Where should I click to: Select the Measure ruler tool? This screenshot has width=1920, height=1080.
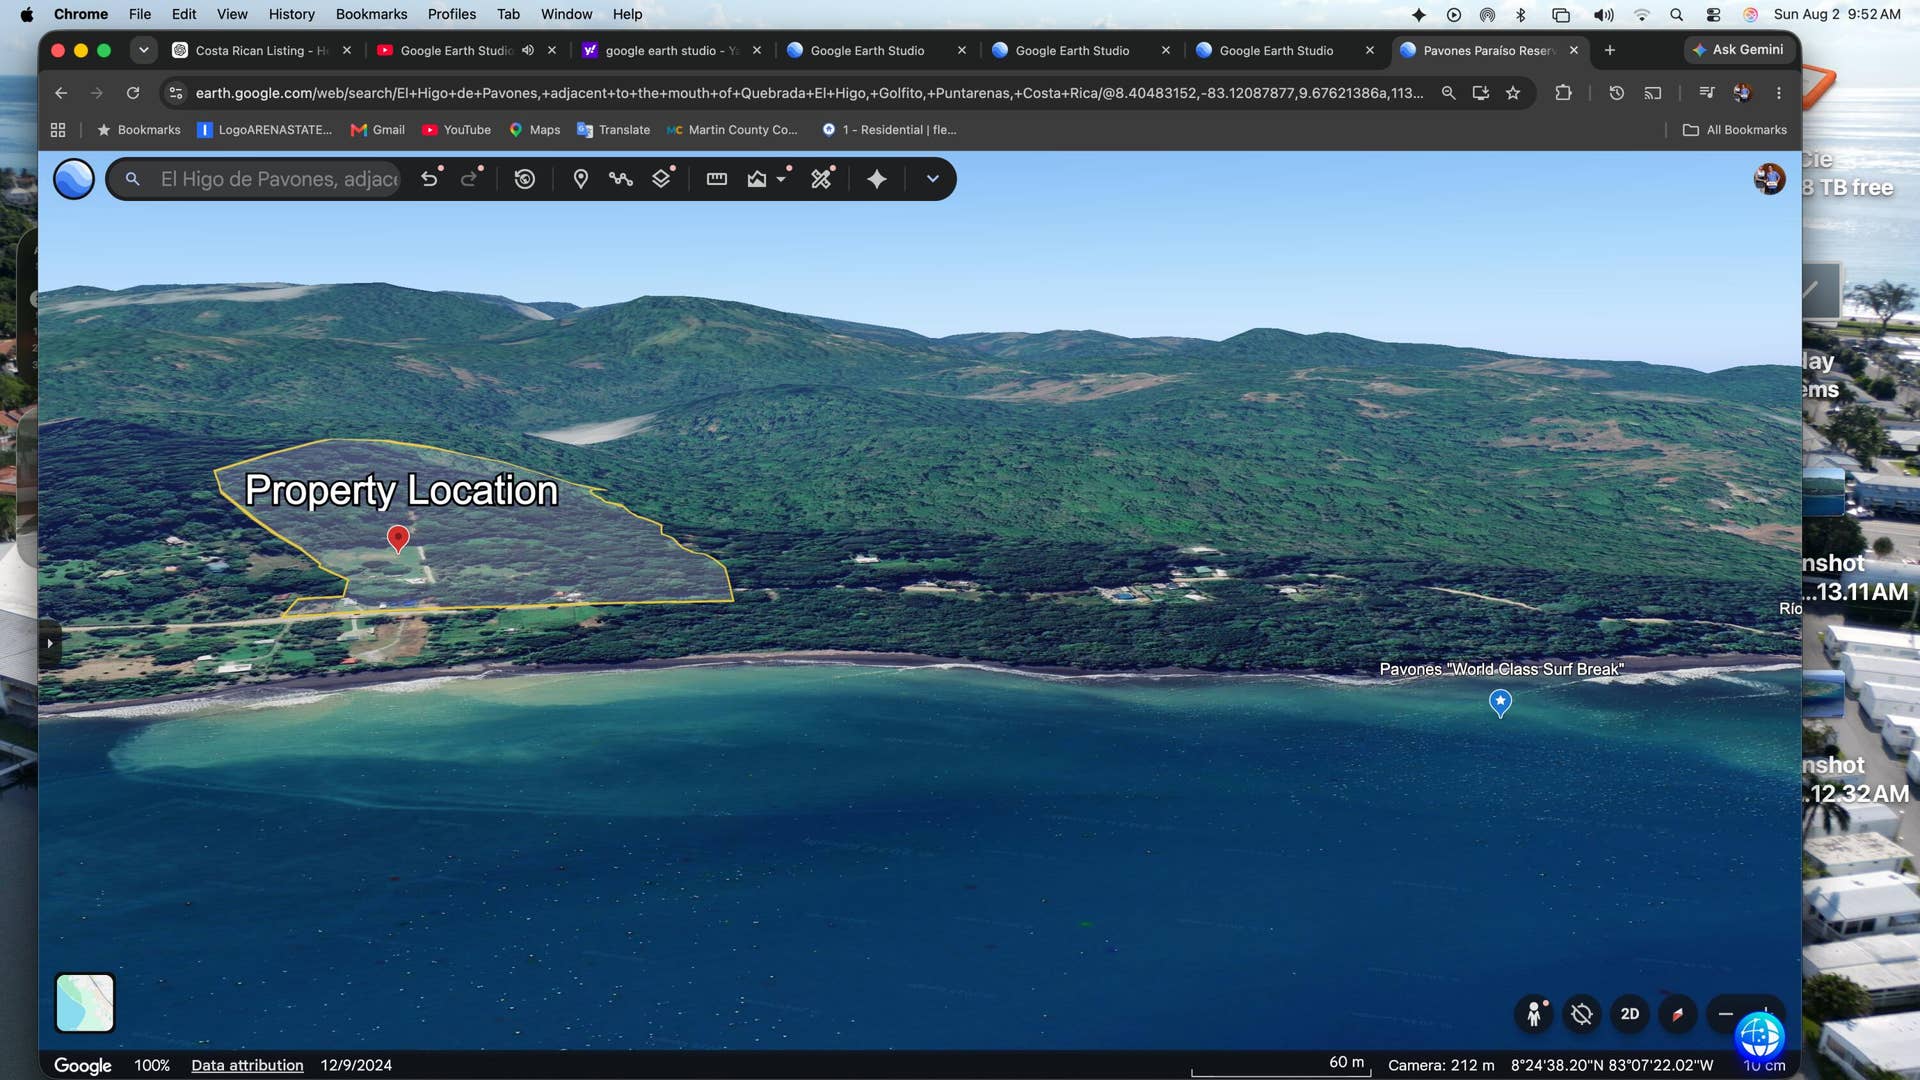click(717, 179)
